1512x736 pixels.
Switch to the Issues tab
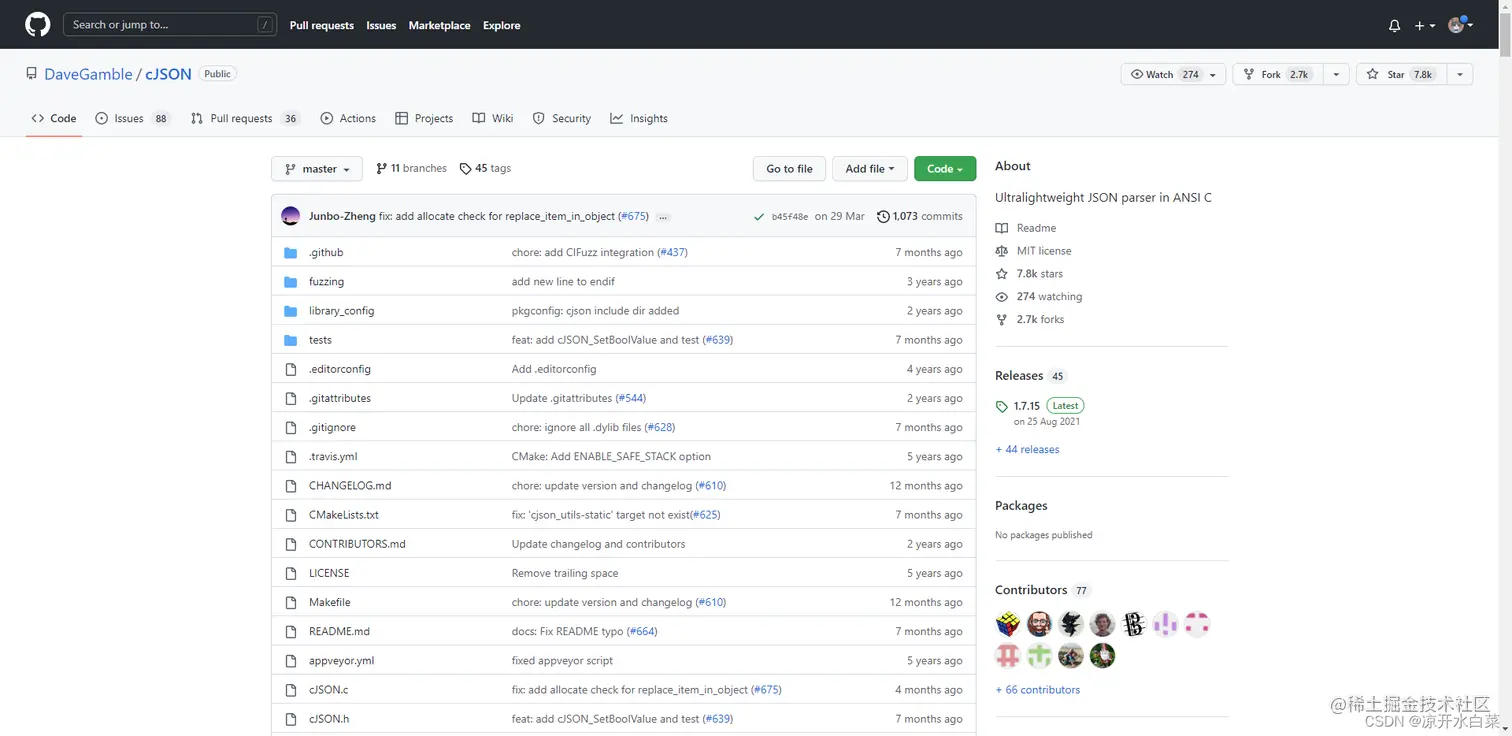tap(132, 118)
